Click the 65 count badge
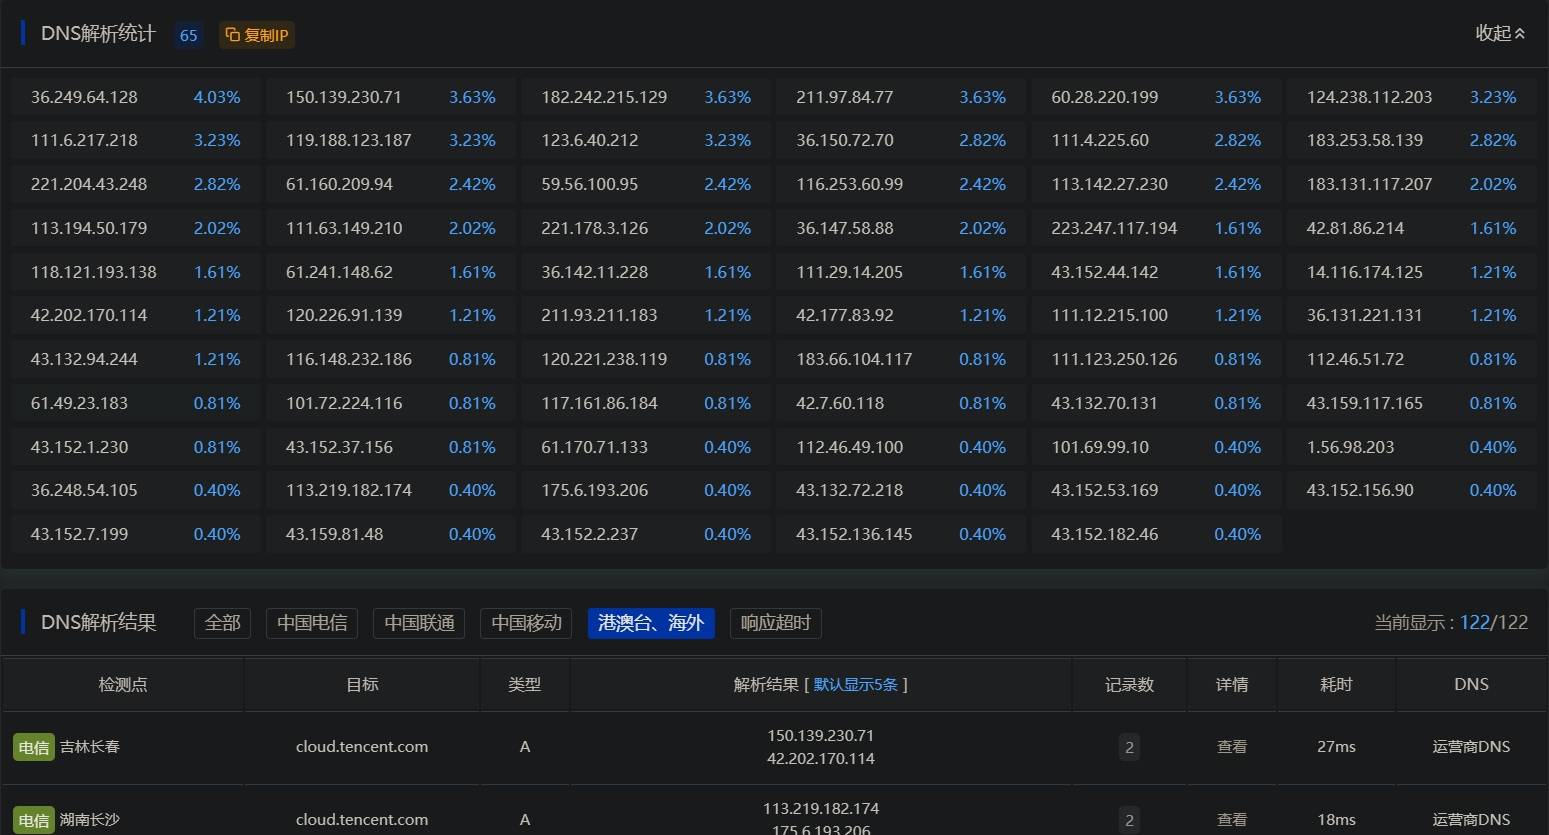 188,35
